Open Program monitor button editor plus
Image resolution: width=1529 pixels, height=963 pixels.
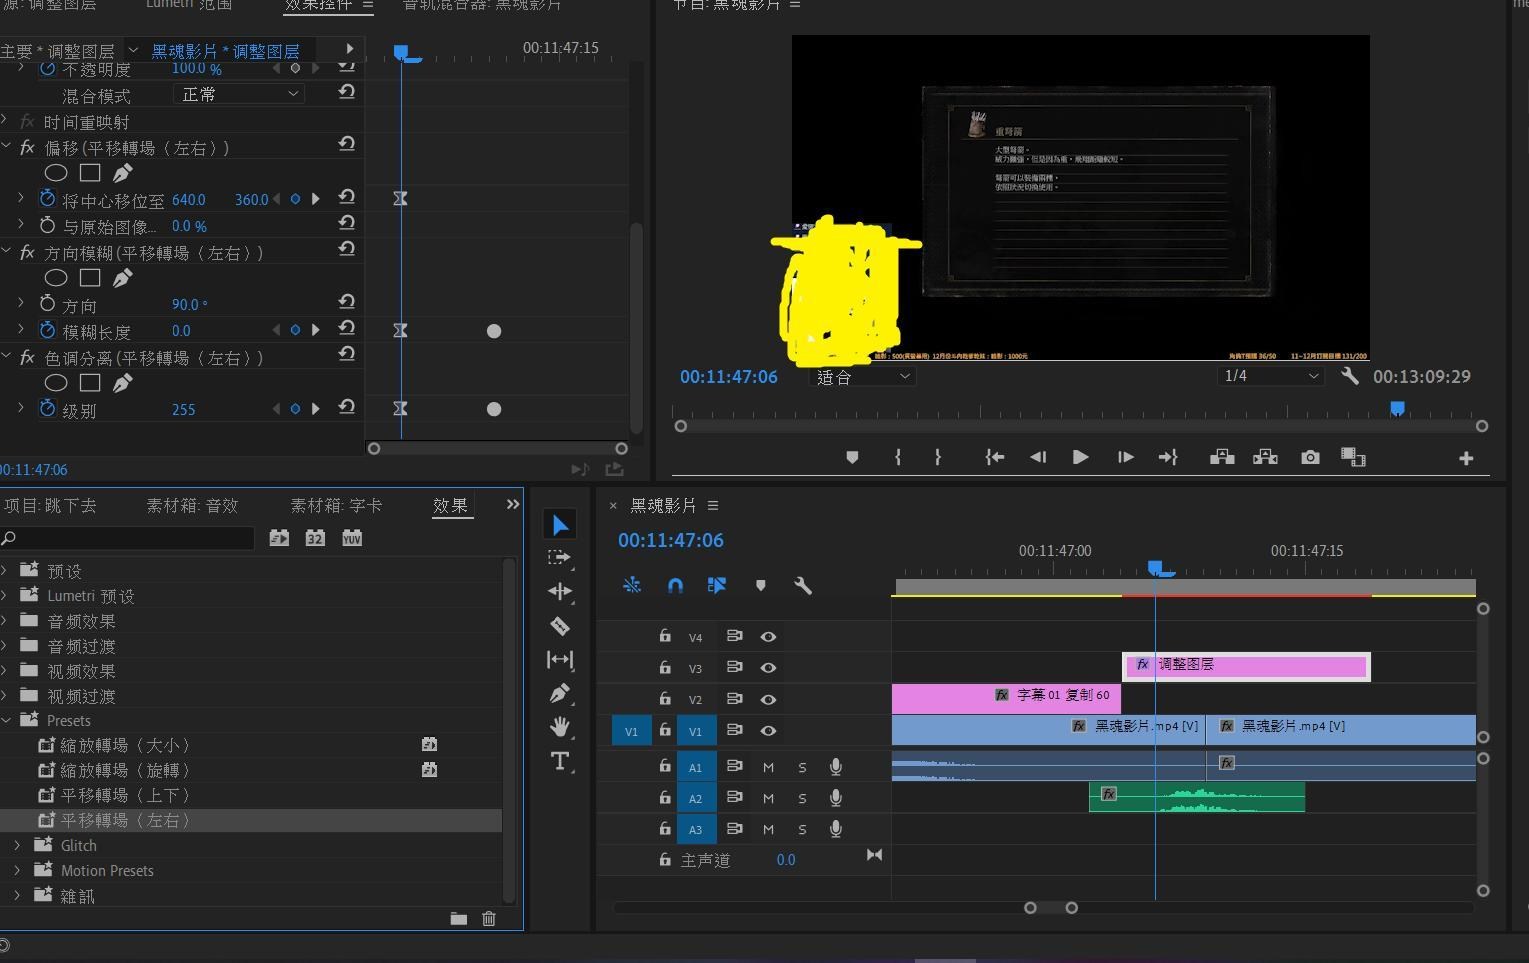(x=1466, y=458)
